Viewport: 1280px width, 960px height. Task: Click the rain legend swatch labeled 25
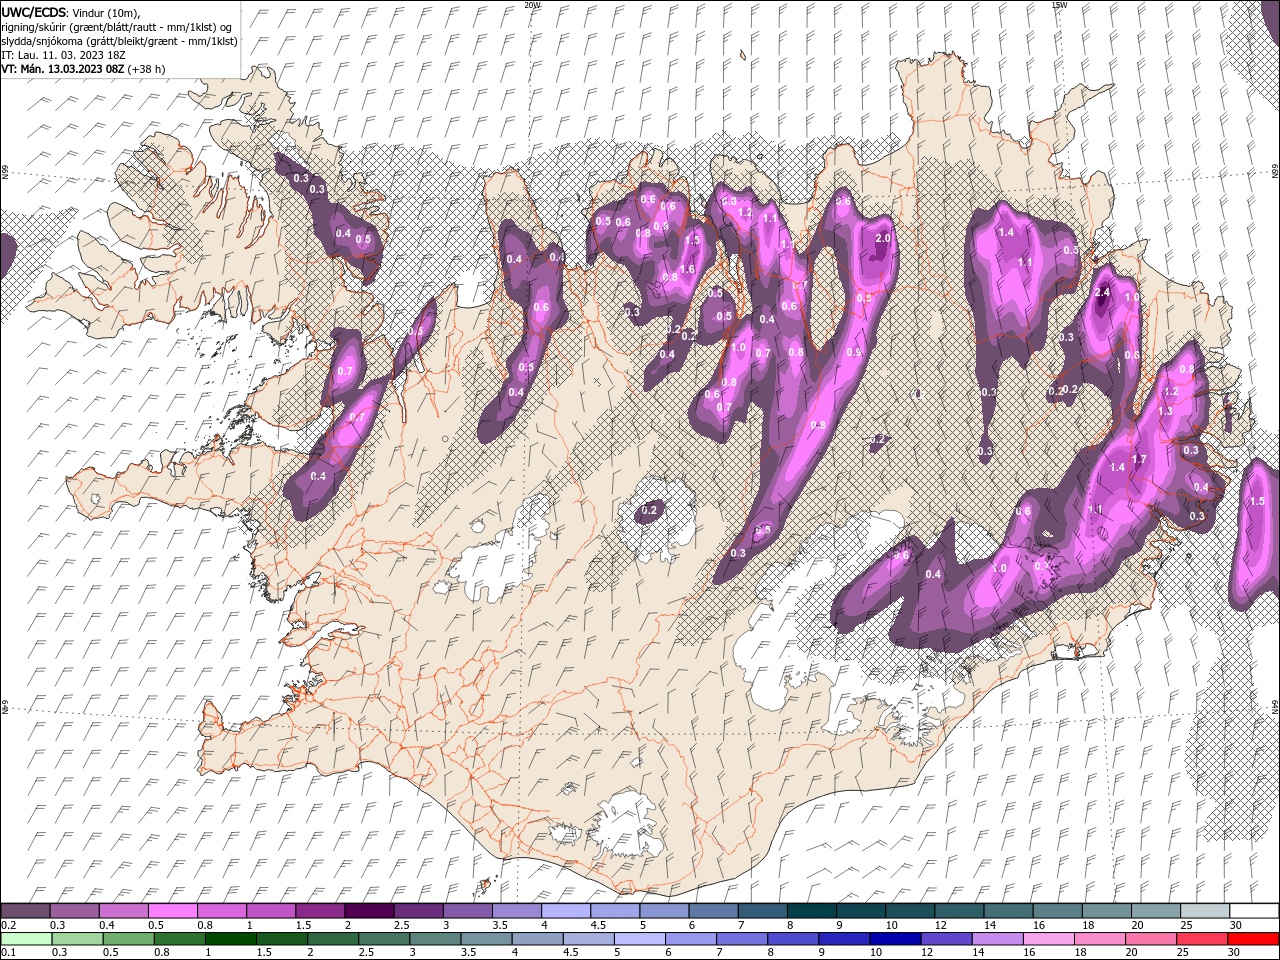pyautogui.click(x=1202, y=939)
